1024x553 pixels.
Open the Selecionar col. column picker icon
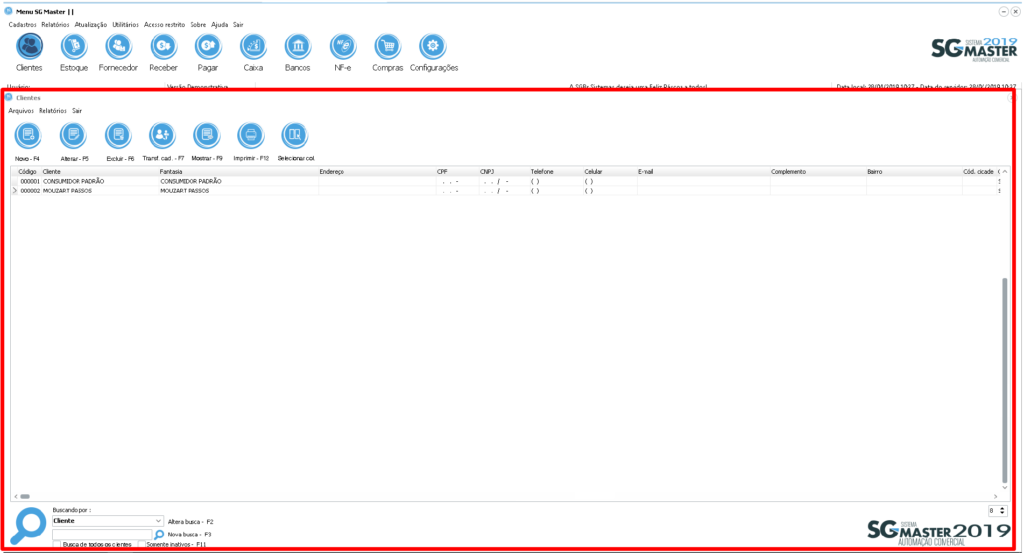(295, 135)
